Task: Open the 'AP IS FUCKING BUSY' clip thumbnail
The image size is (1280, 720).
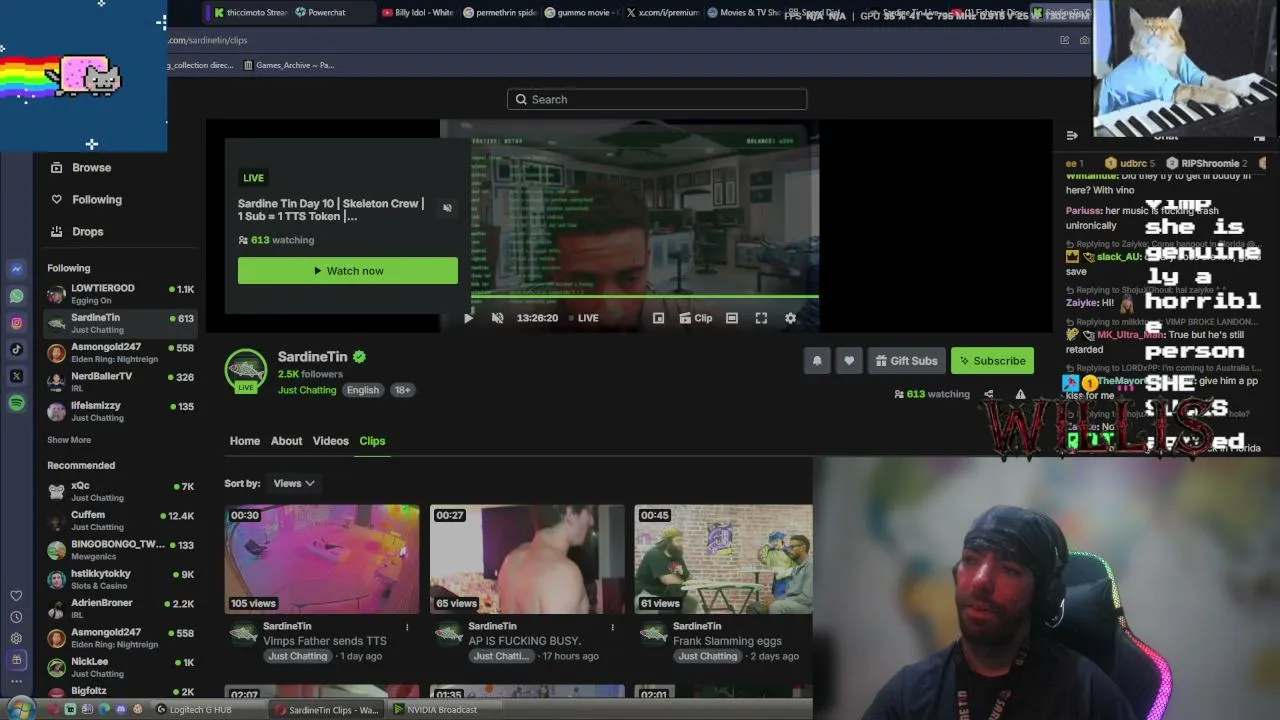Action: click(x=527, y=559)
